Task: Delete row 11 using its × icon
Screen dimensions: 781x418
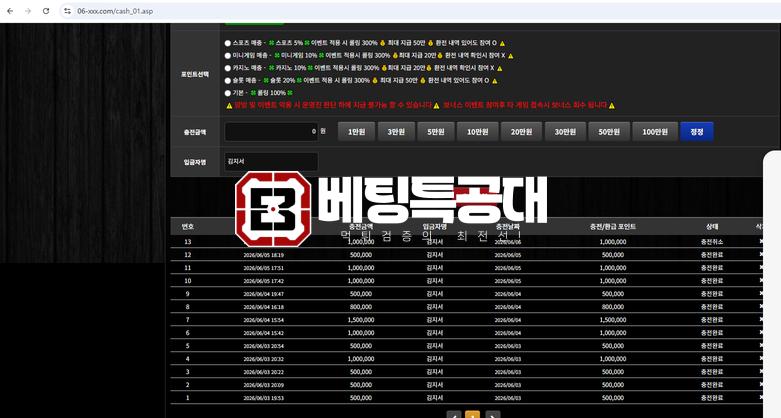Action: 761,268
